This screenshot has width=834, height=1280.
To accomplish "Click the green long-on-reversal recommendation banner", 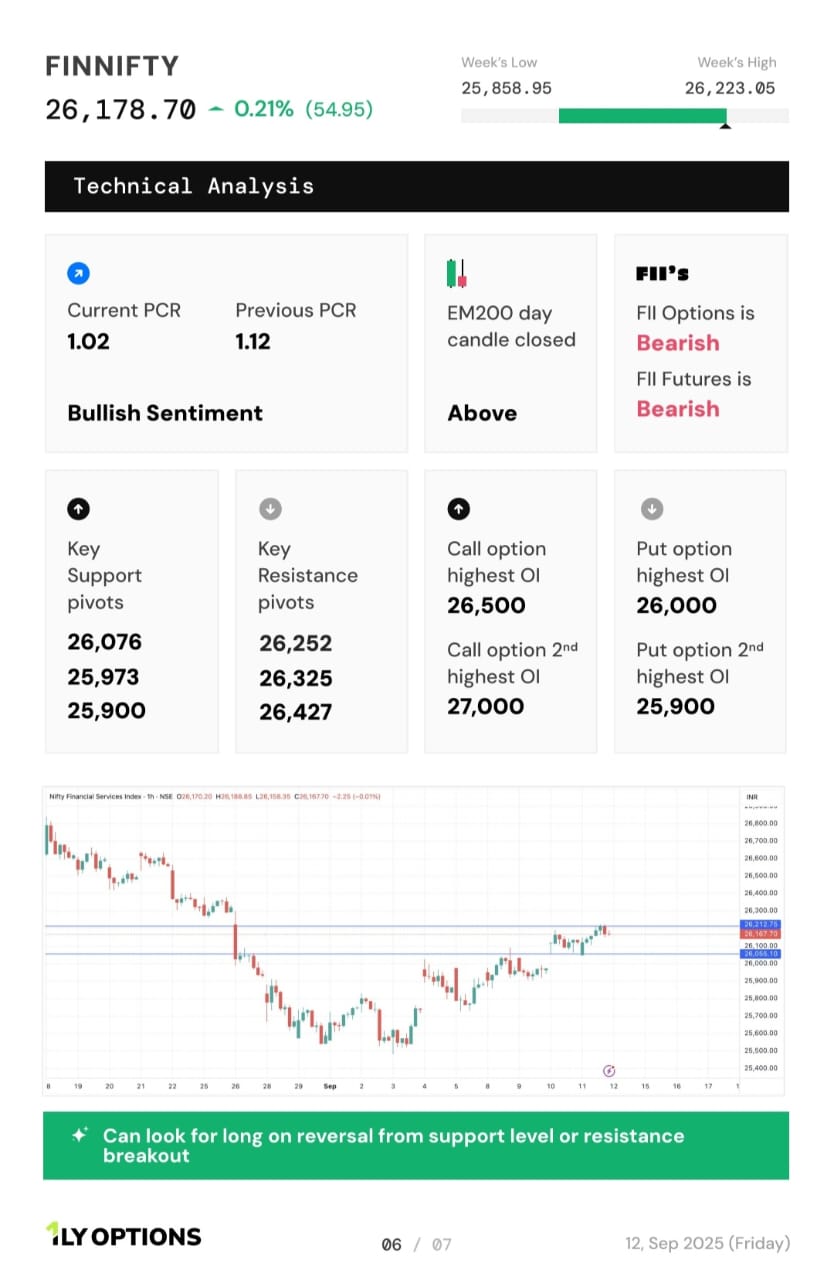I will (416, 1145).
